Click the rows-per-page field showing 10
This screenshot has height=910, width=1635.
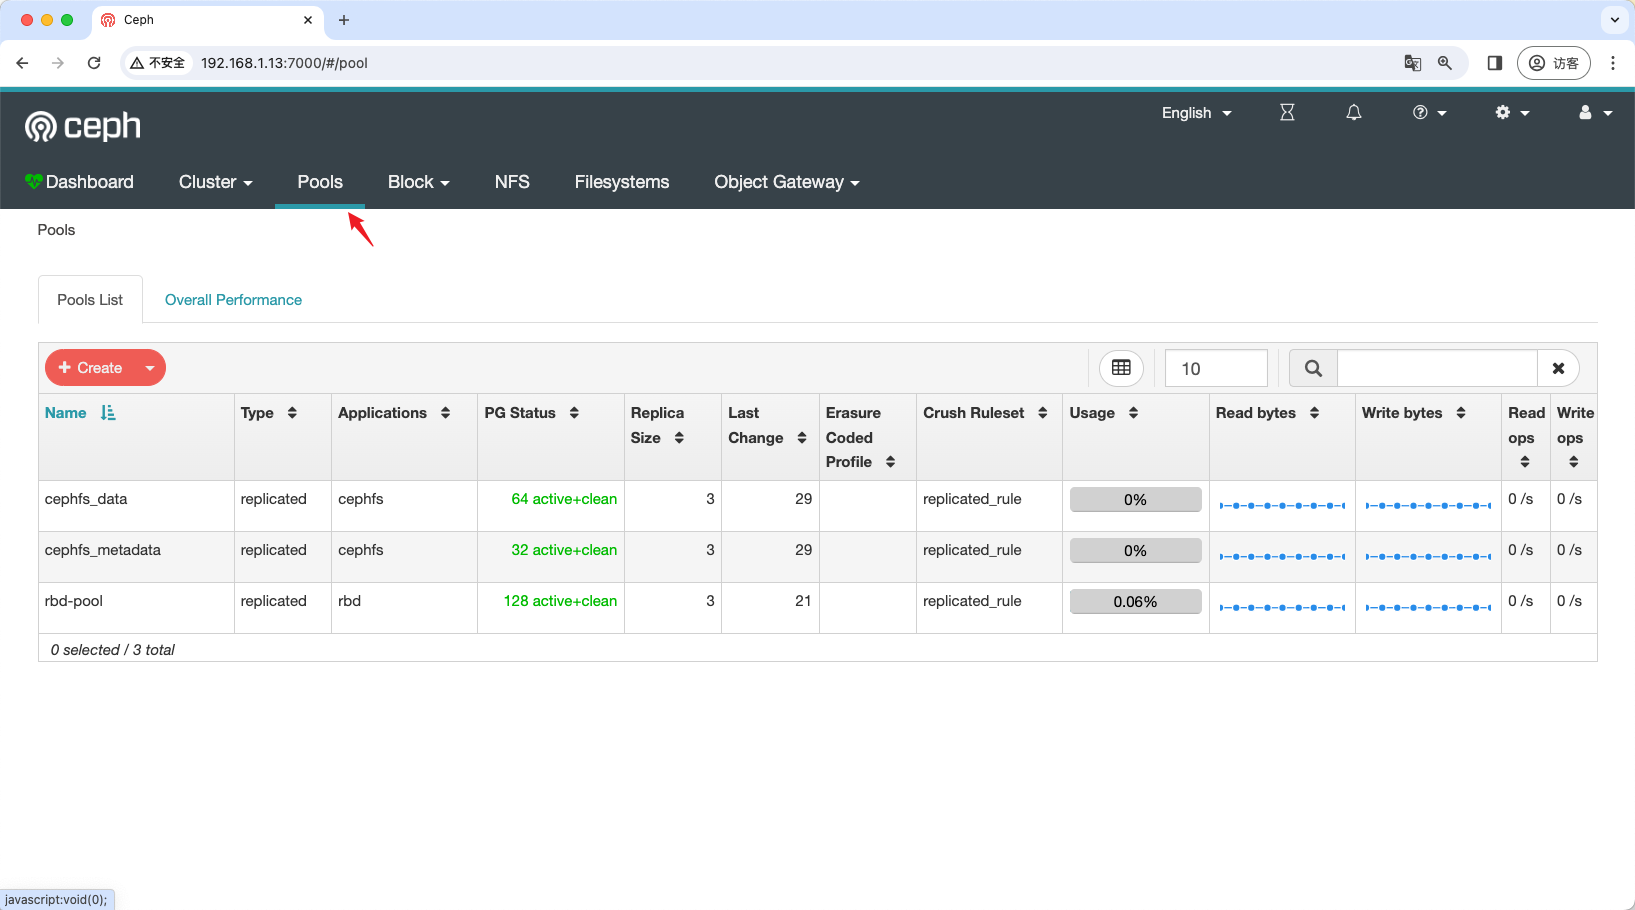[x=1216, y=368]
